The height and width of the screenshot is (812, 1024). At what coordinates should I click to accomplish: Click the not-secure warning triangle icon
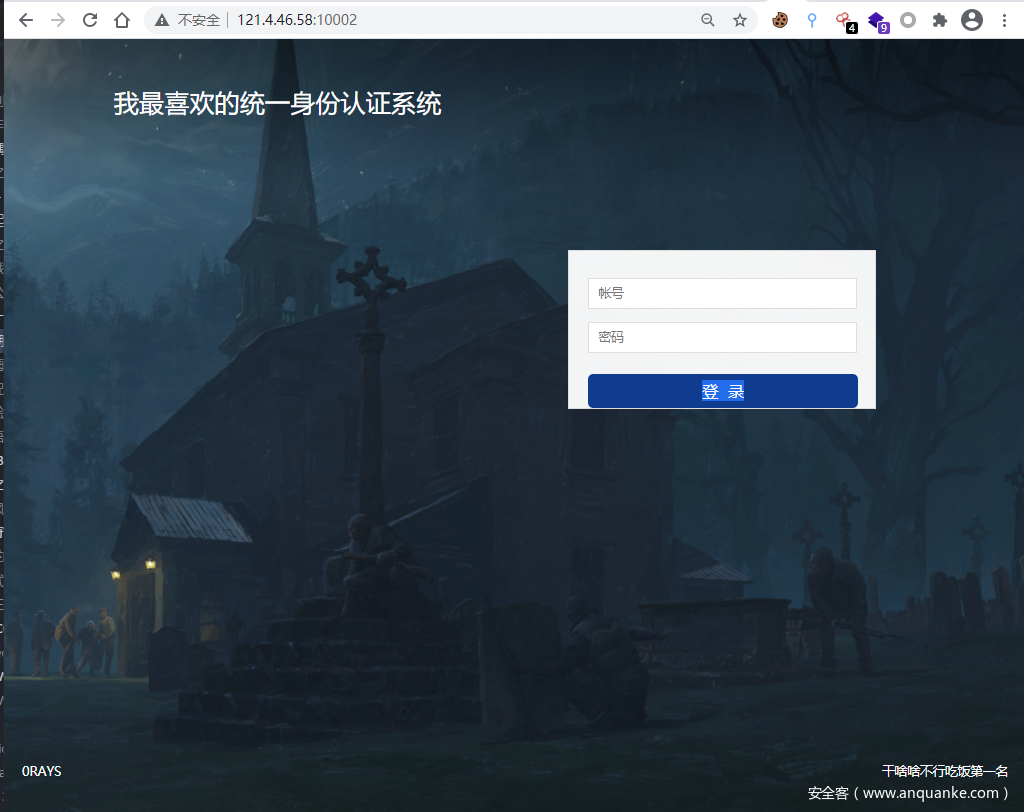pyautogui.click(x=161, y=20)
